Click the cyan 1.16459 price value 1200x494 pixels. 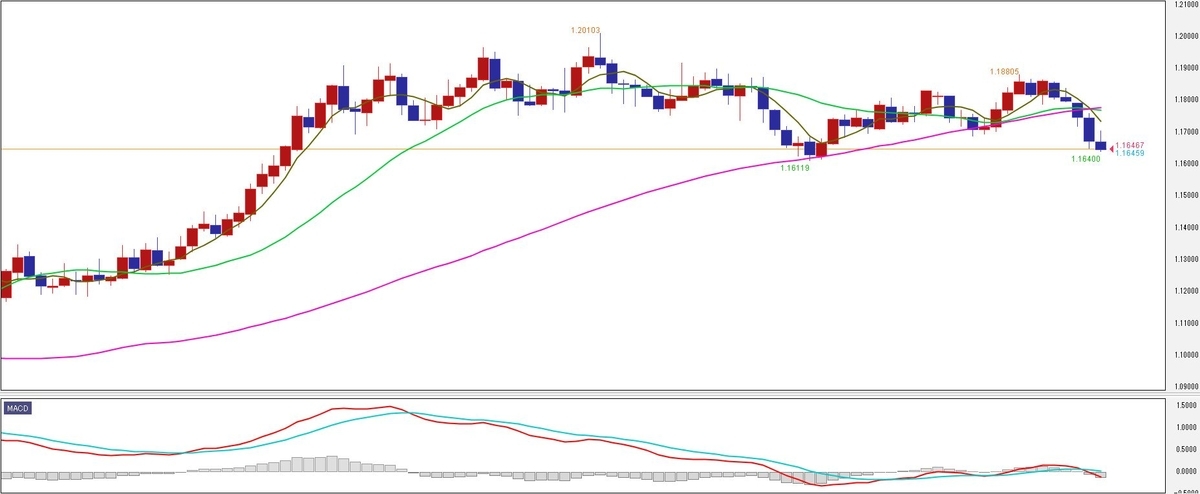pos(1130,153)
